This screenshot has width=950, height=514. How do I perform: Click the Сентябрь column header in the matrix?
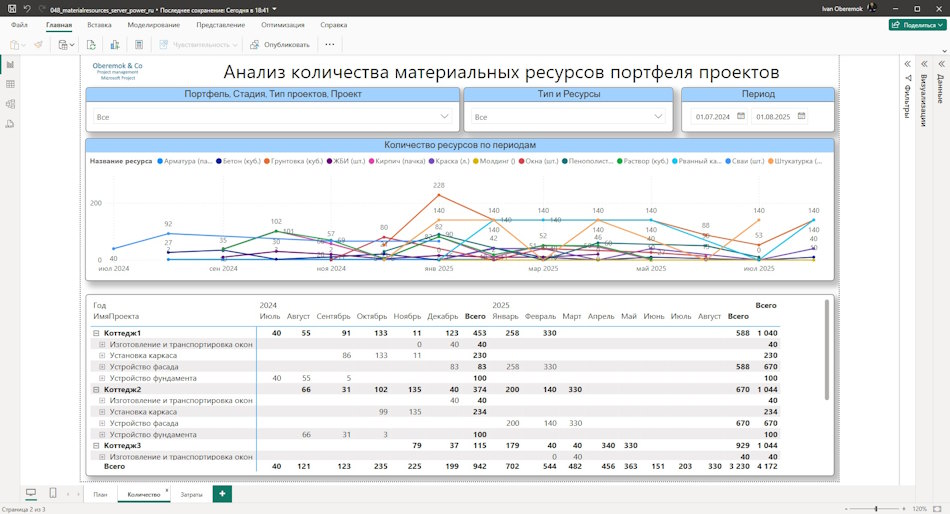333,316
